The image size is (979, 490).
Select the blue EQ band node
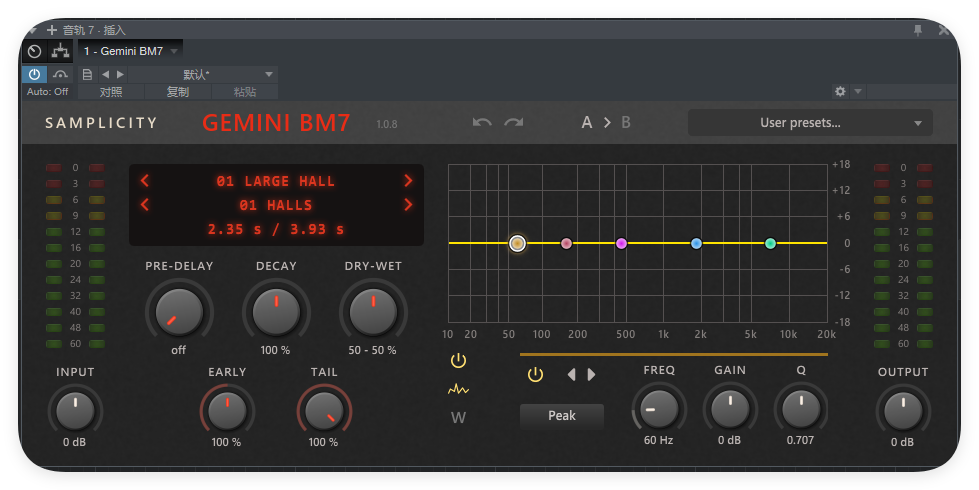coord(696,243)
